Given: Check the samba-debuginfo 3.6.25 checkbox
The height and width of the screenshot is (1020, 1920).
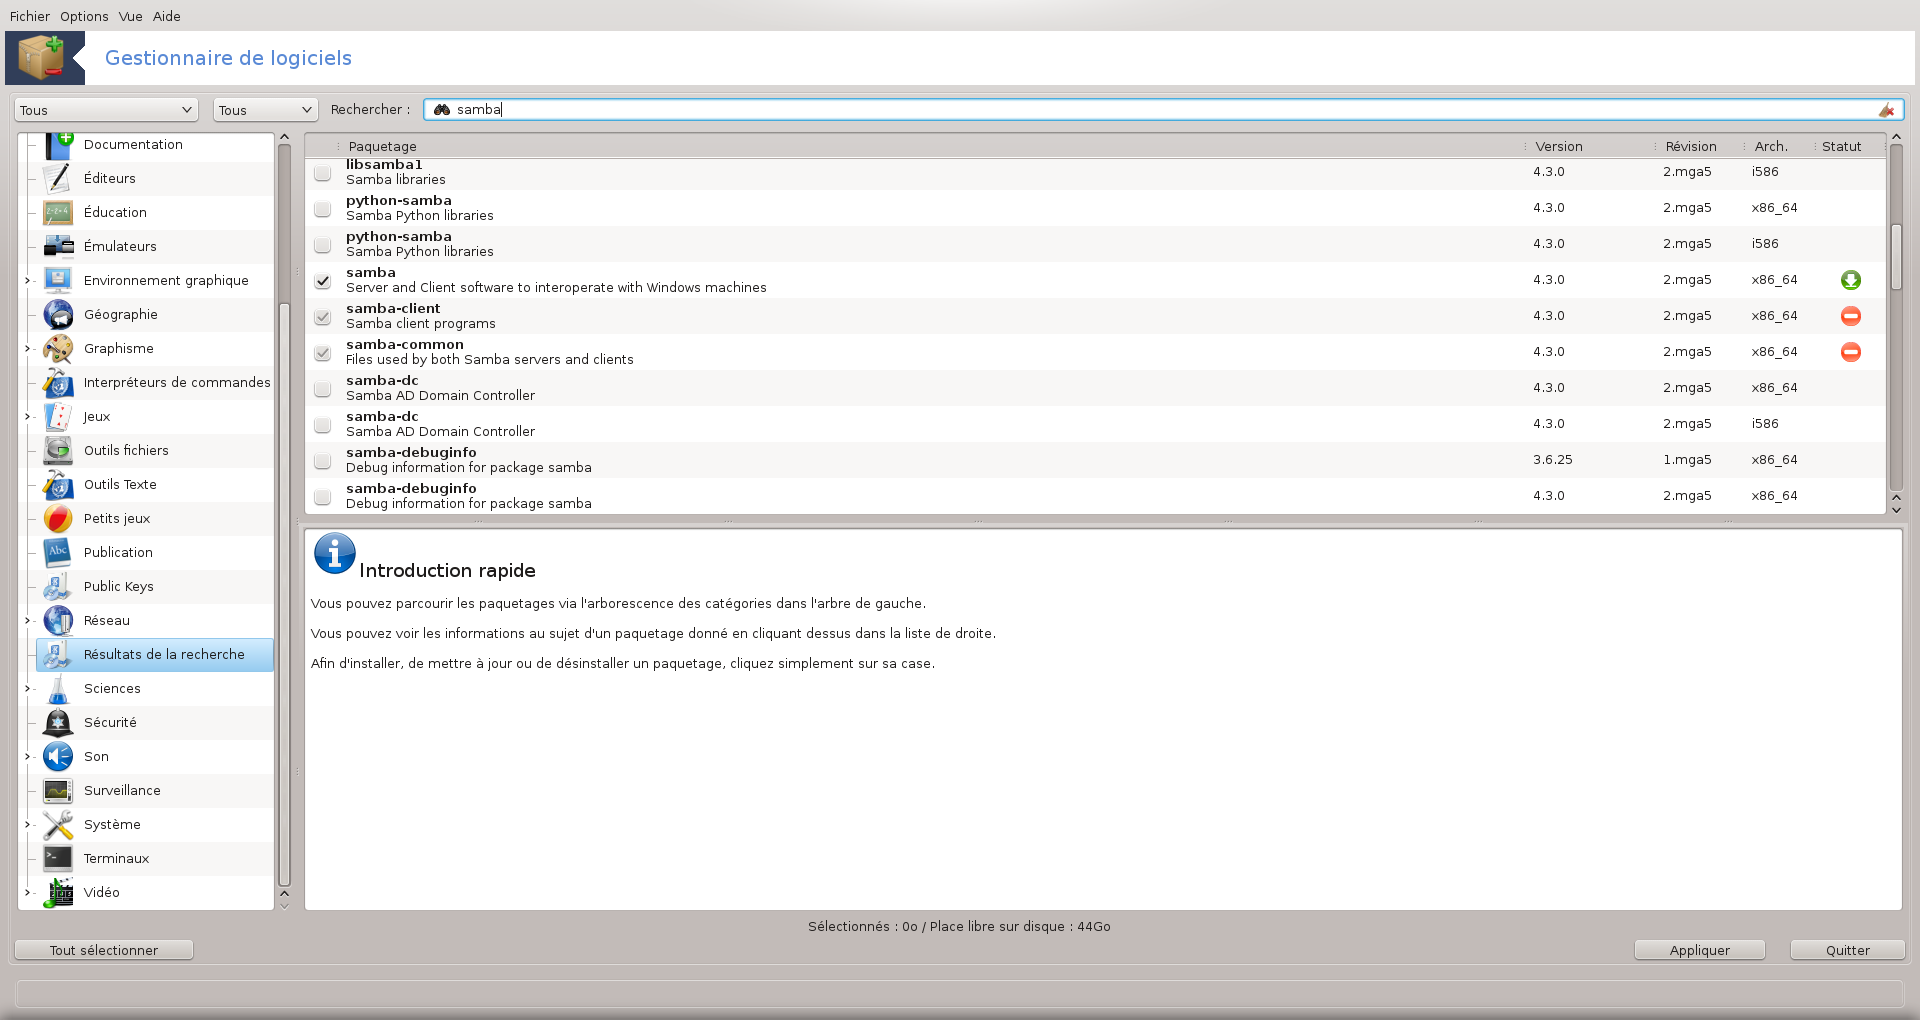Looking at the screenshot, I should click(x=322, y=461).
